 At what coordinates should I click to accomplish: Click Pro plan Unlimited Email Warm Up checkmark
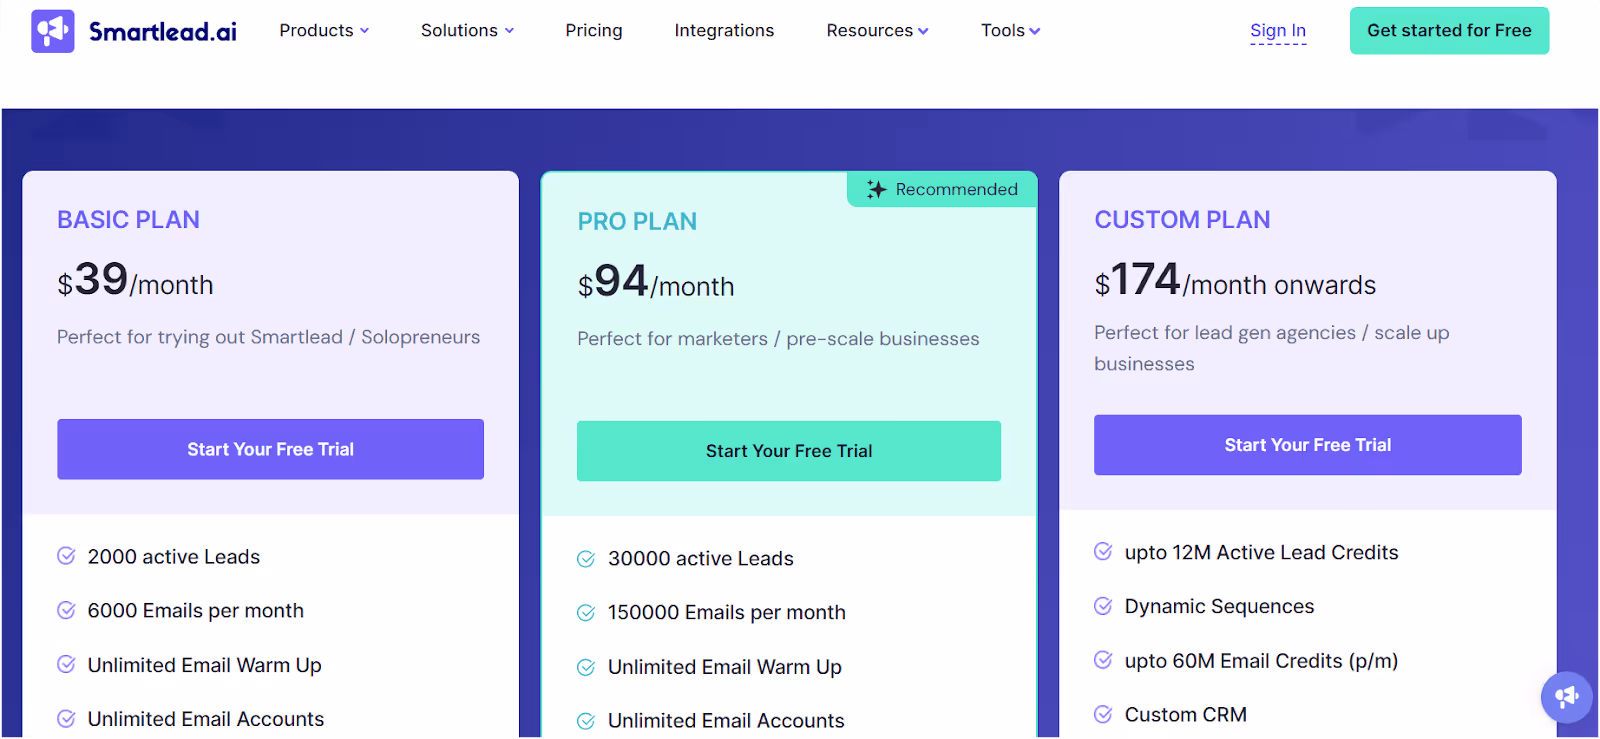click(586, 667)
